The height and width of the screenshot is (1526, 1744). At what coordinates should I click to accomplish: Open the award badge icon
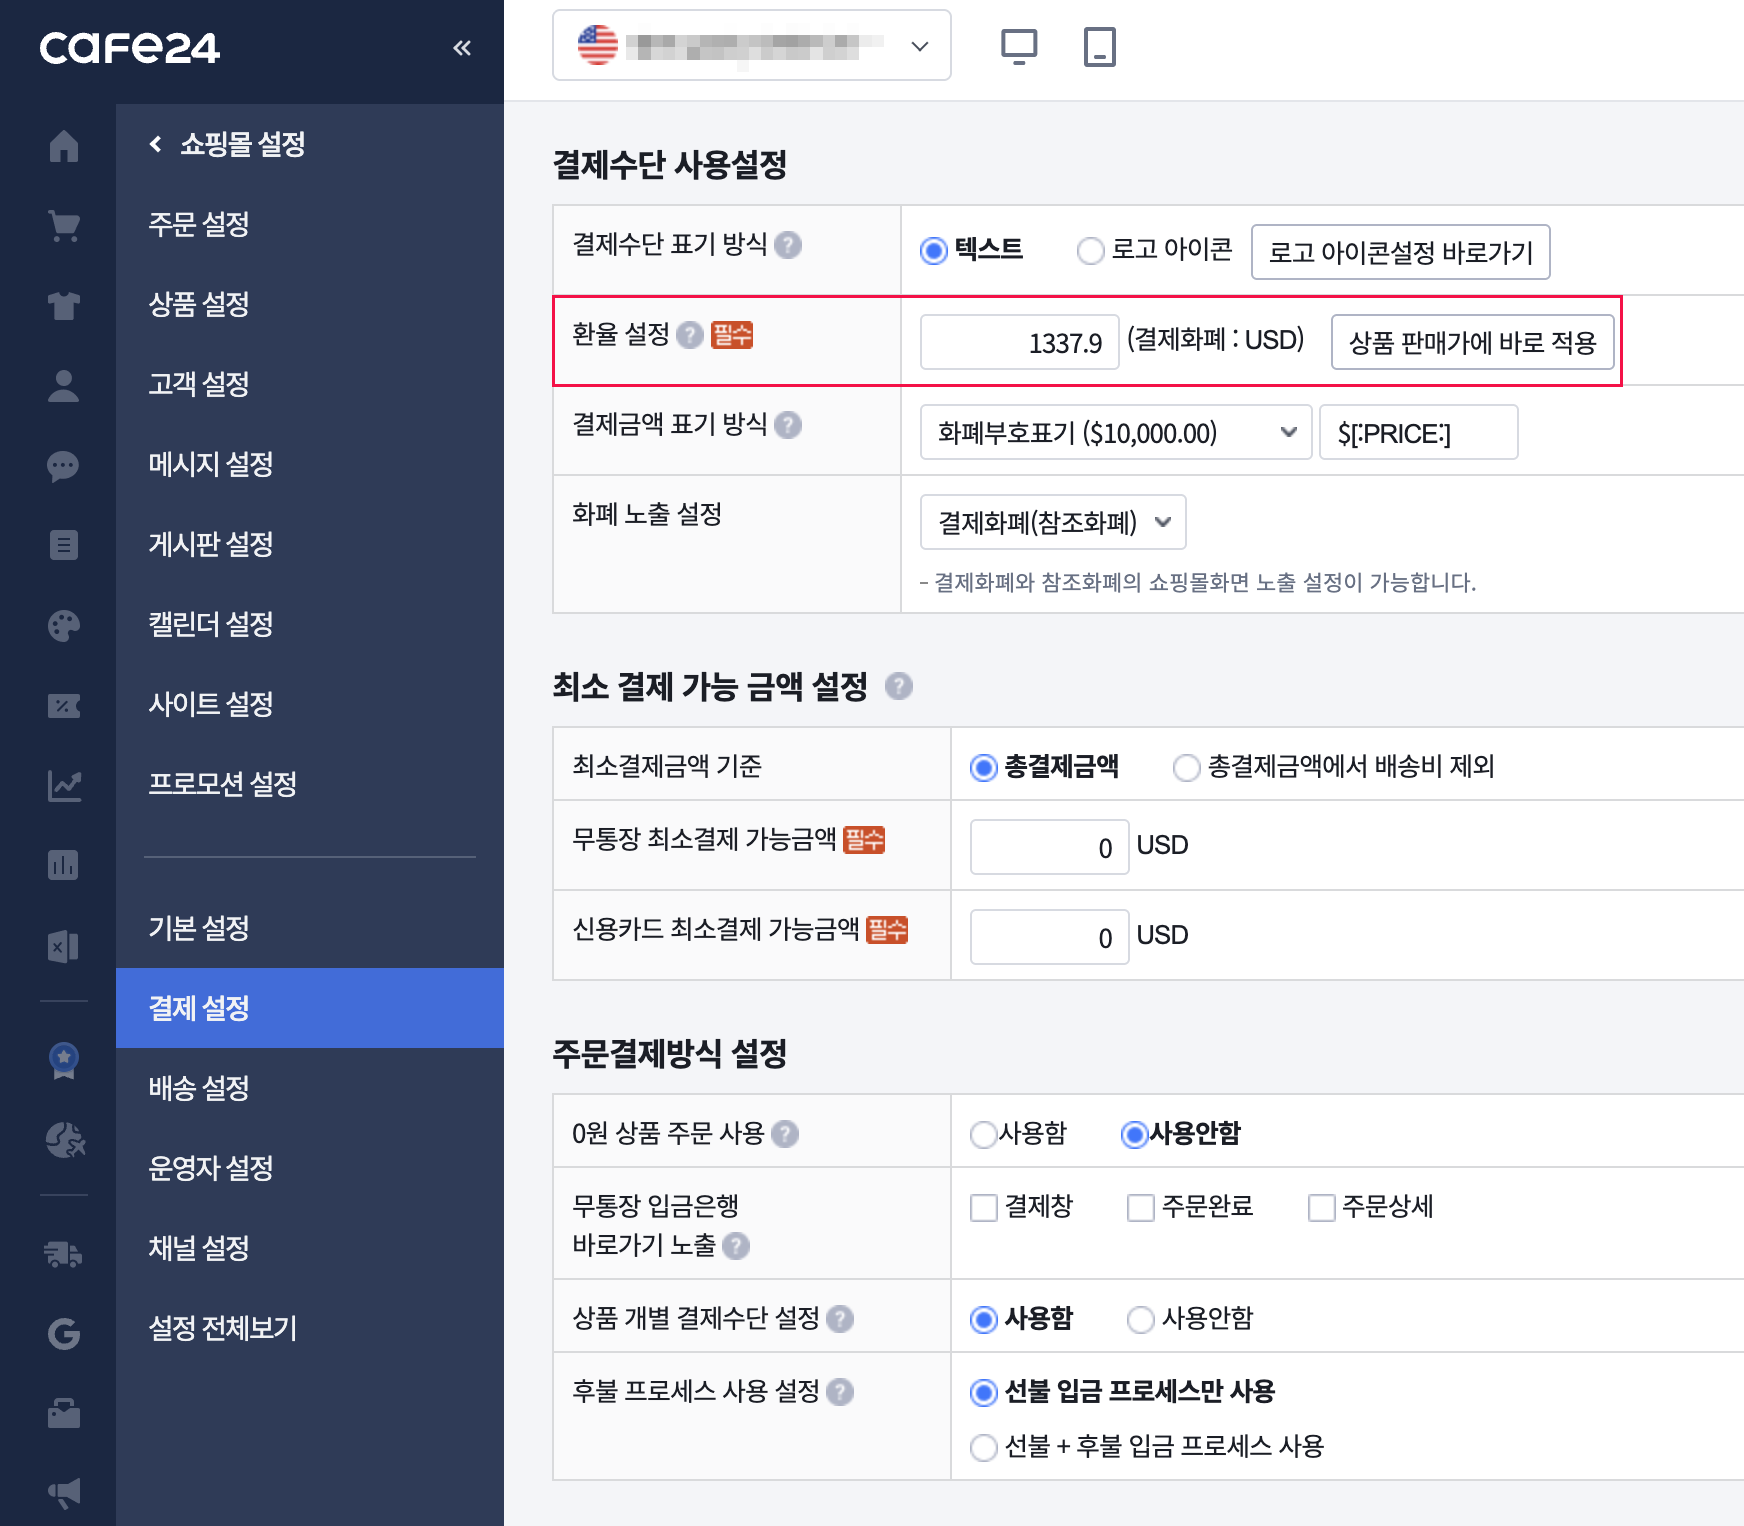click(x=64, y=1060)
